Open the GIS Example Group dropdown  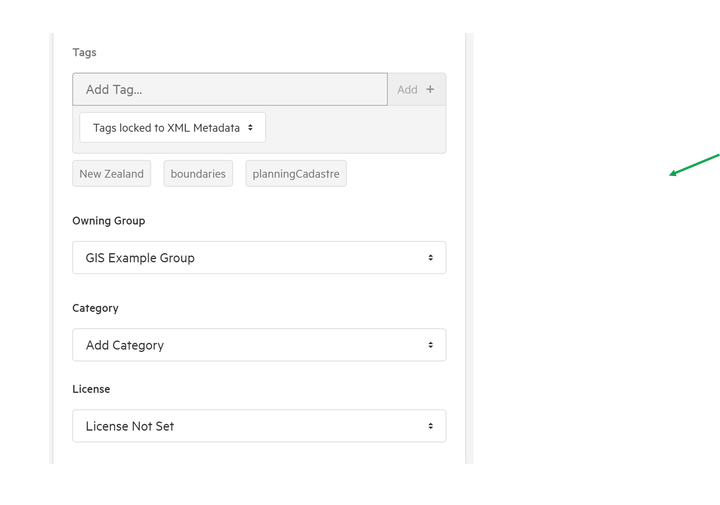coord(259,258)
